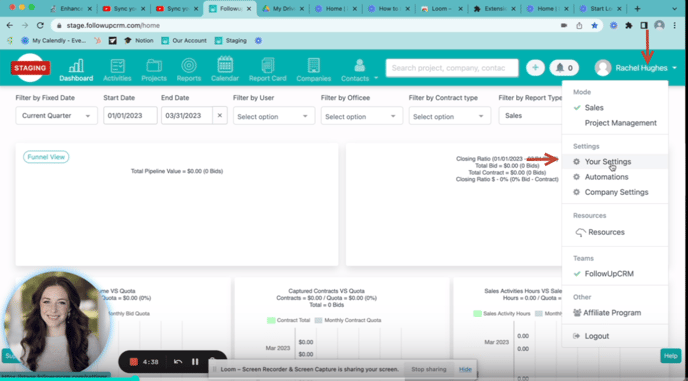The height and width of the screenshot is (381, 688).
Task: Click browser back arrow
Action: [10, 25]
